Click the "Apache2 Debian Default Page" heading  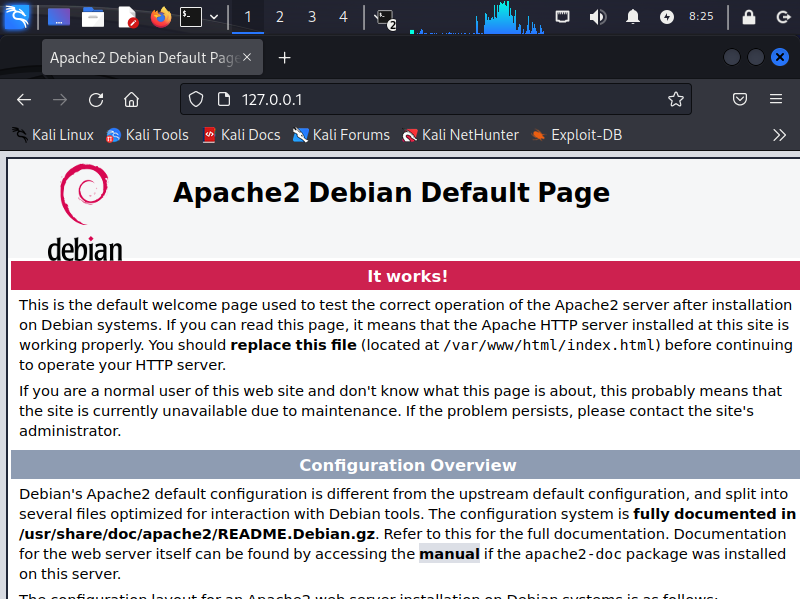click(x=391, y=192)
